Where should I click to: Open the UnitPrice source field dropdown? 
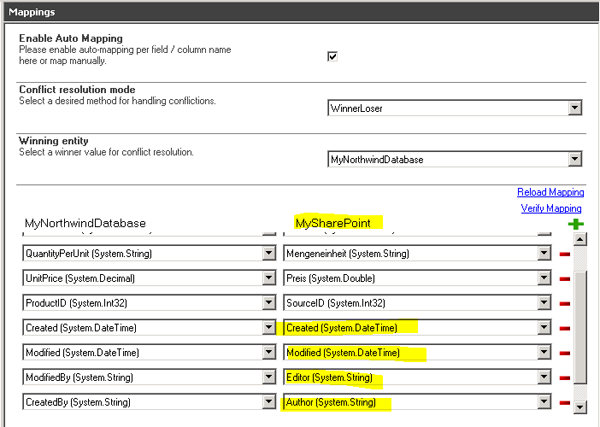pos(268,278)
